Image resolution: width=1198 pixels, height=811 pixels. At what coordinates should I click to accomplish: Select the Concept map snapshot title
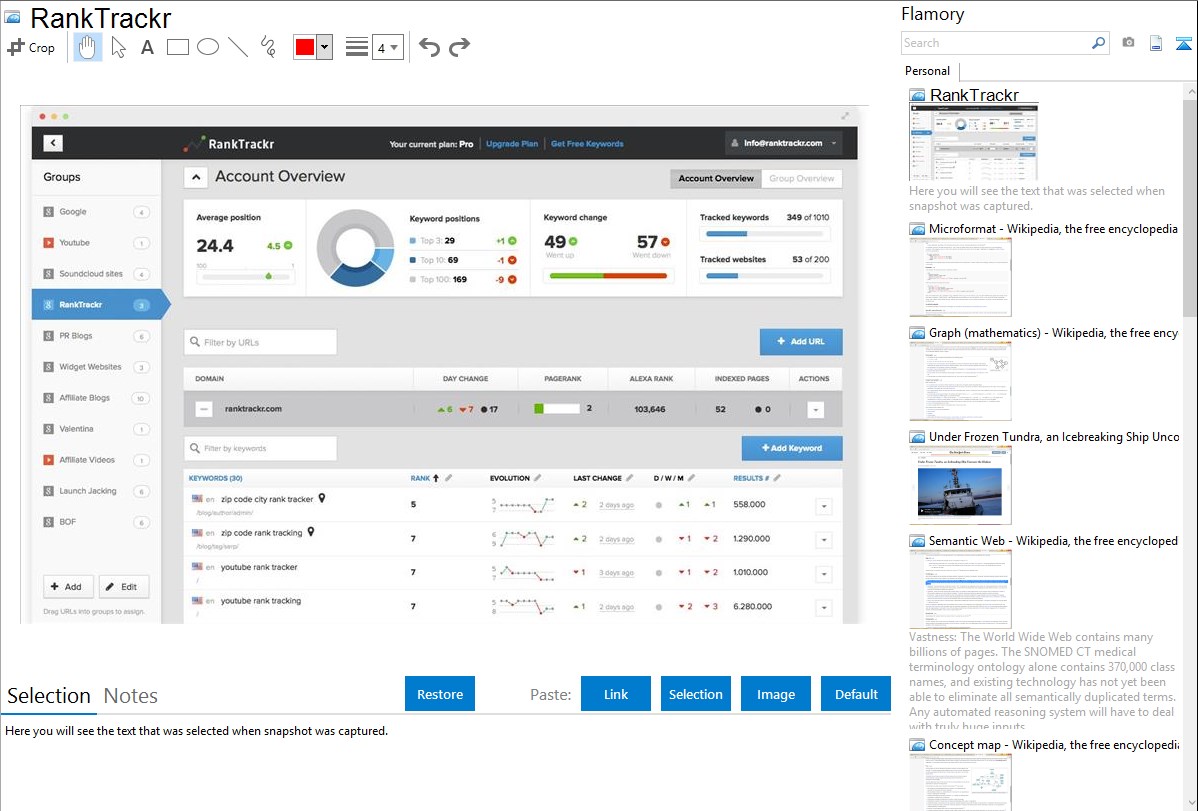1053,744
